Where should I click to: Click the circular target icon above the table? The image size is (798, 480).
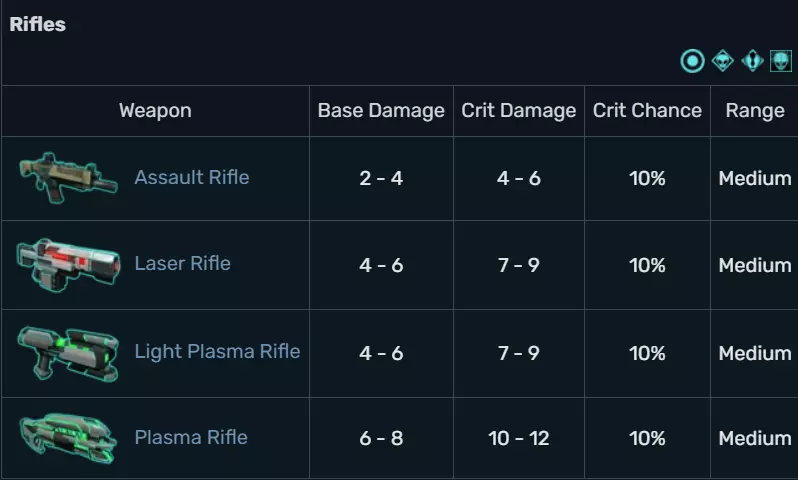(692, 61)
